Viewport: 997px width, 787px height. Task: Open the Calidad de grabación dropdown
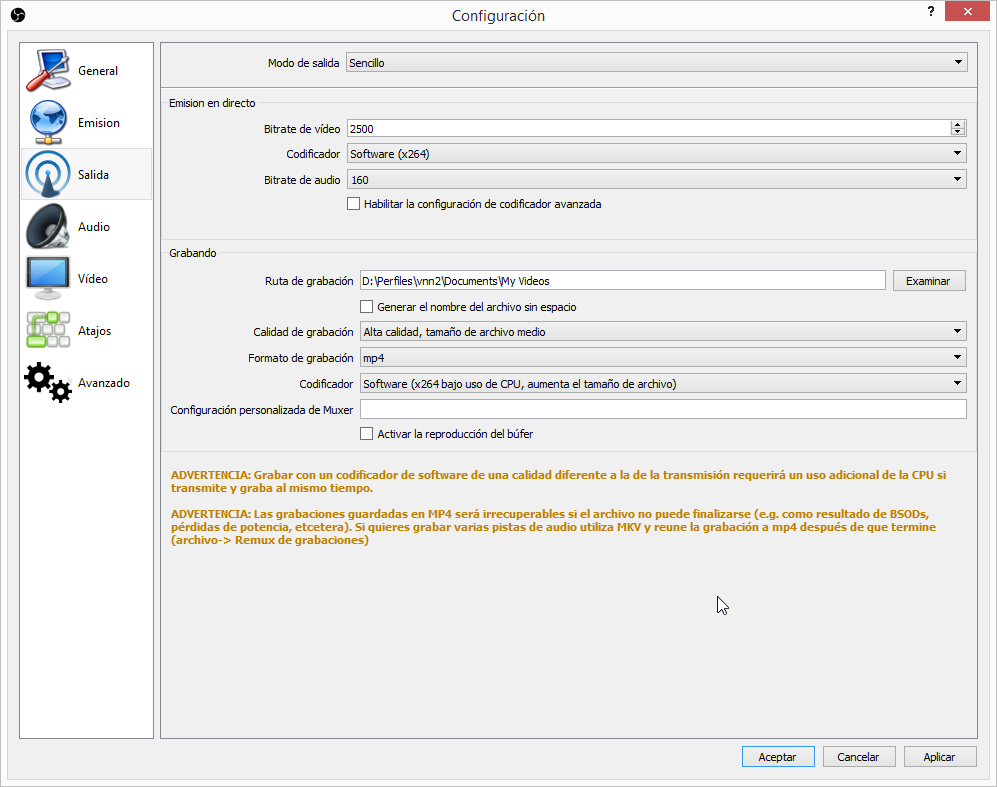pos(662,332)
